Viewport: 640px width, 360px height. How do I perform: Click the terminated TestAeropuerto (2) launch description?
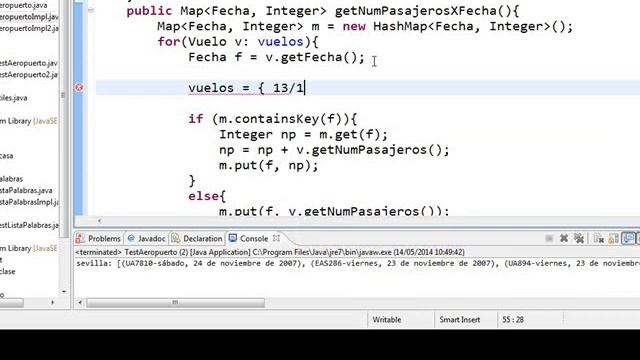point(269,252)
